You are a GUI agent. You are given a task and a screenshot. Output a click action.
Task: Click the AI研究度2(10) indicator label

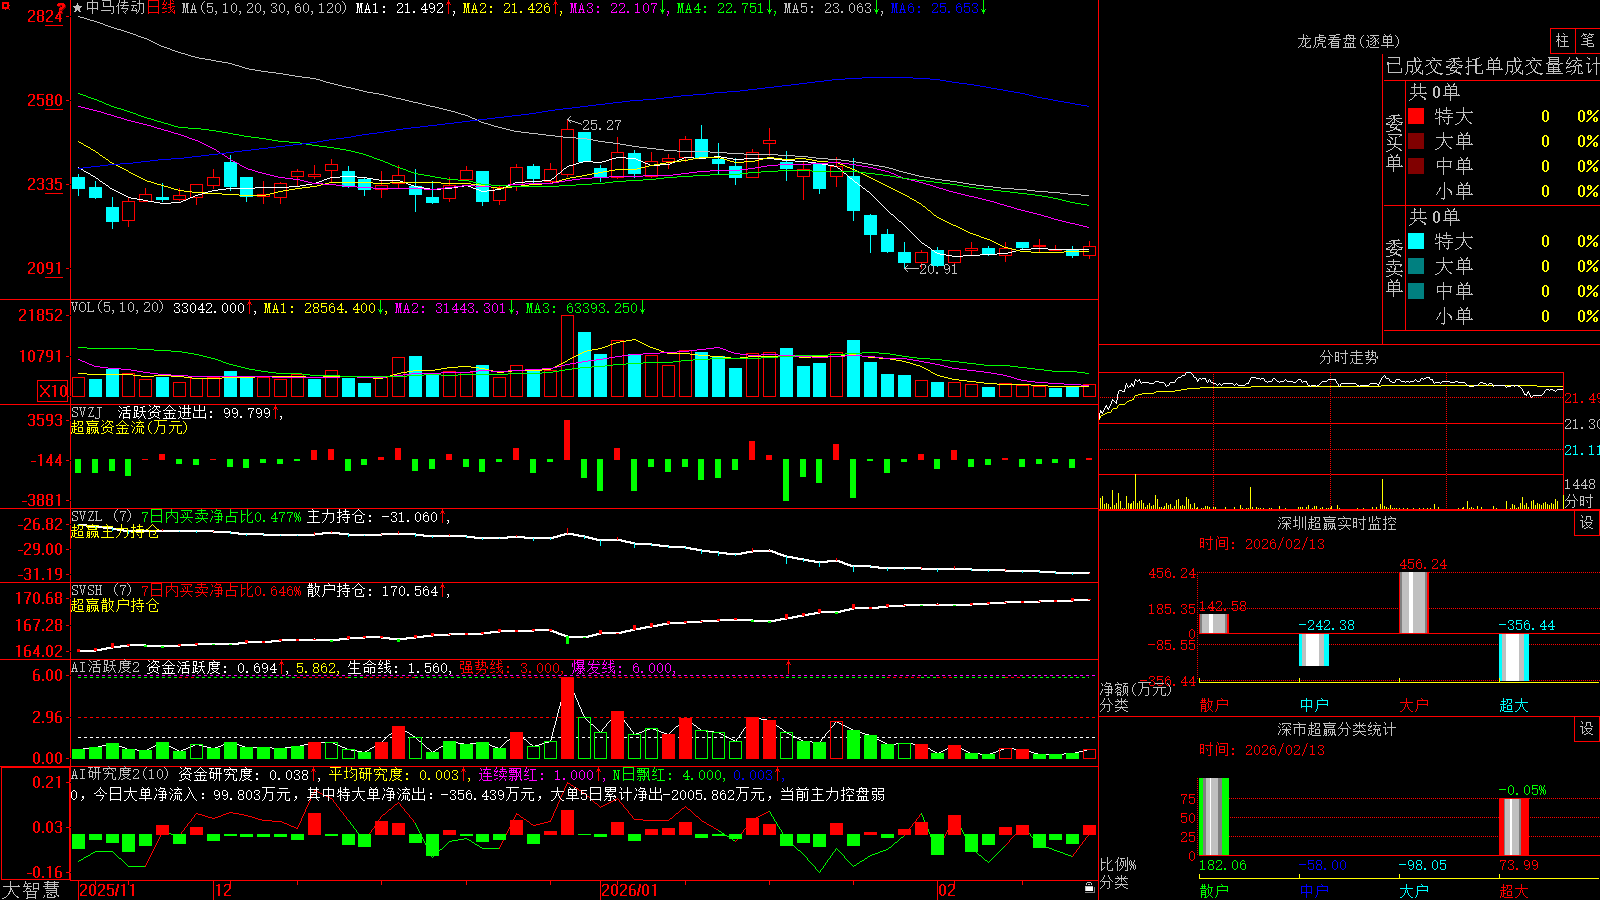point(120,775)
